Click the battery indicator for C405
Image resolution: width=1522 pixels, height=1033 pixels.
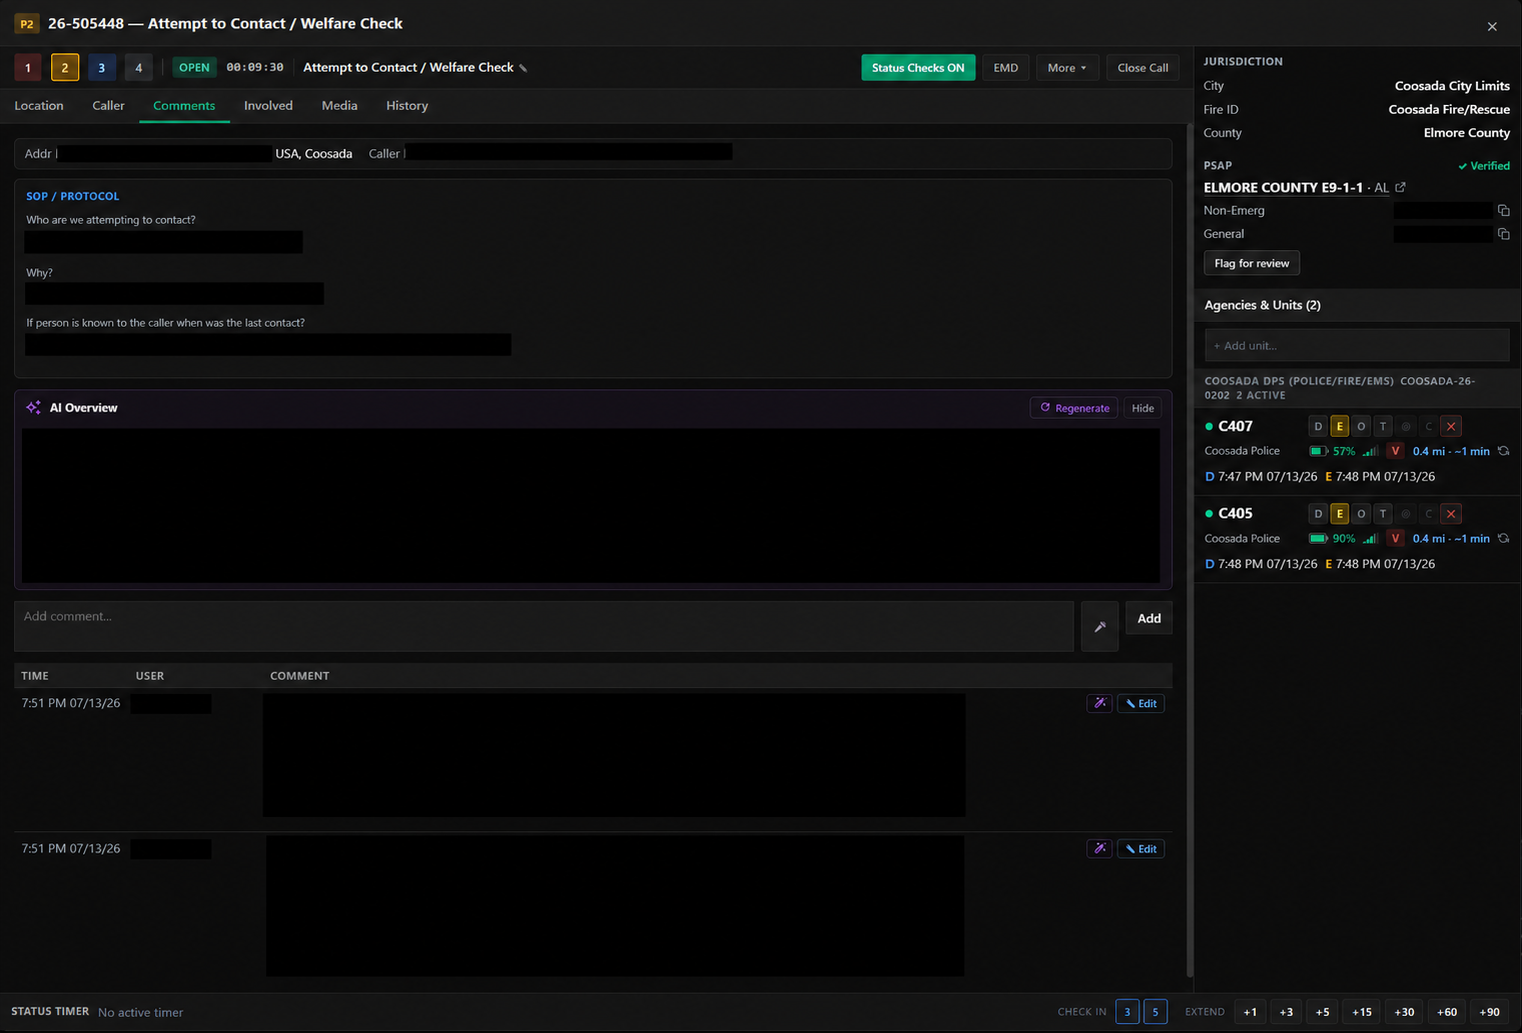(1332, 538)
